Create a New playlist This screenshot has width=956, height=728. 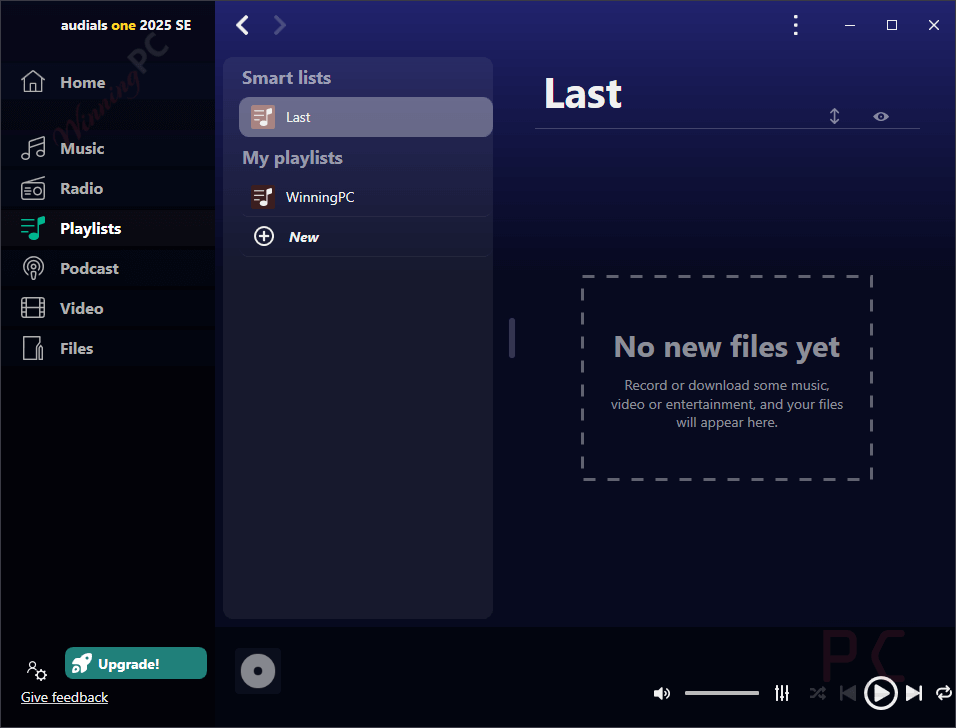coord(366,237)
